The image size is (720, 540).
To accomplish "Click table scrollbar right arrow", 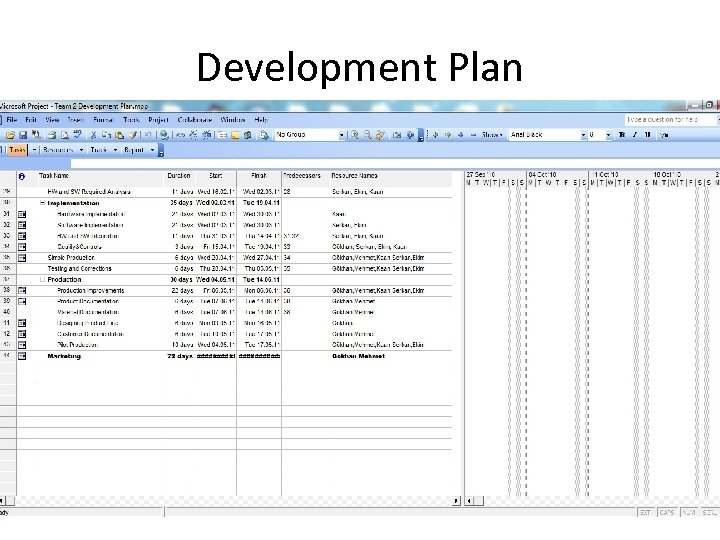I will click(x=456, y=501).
